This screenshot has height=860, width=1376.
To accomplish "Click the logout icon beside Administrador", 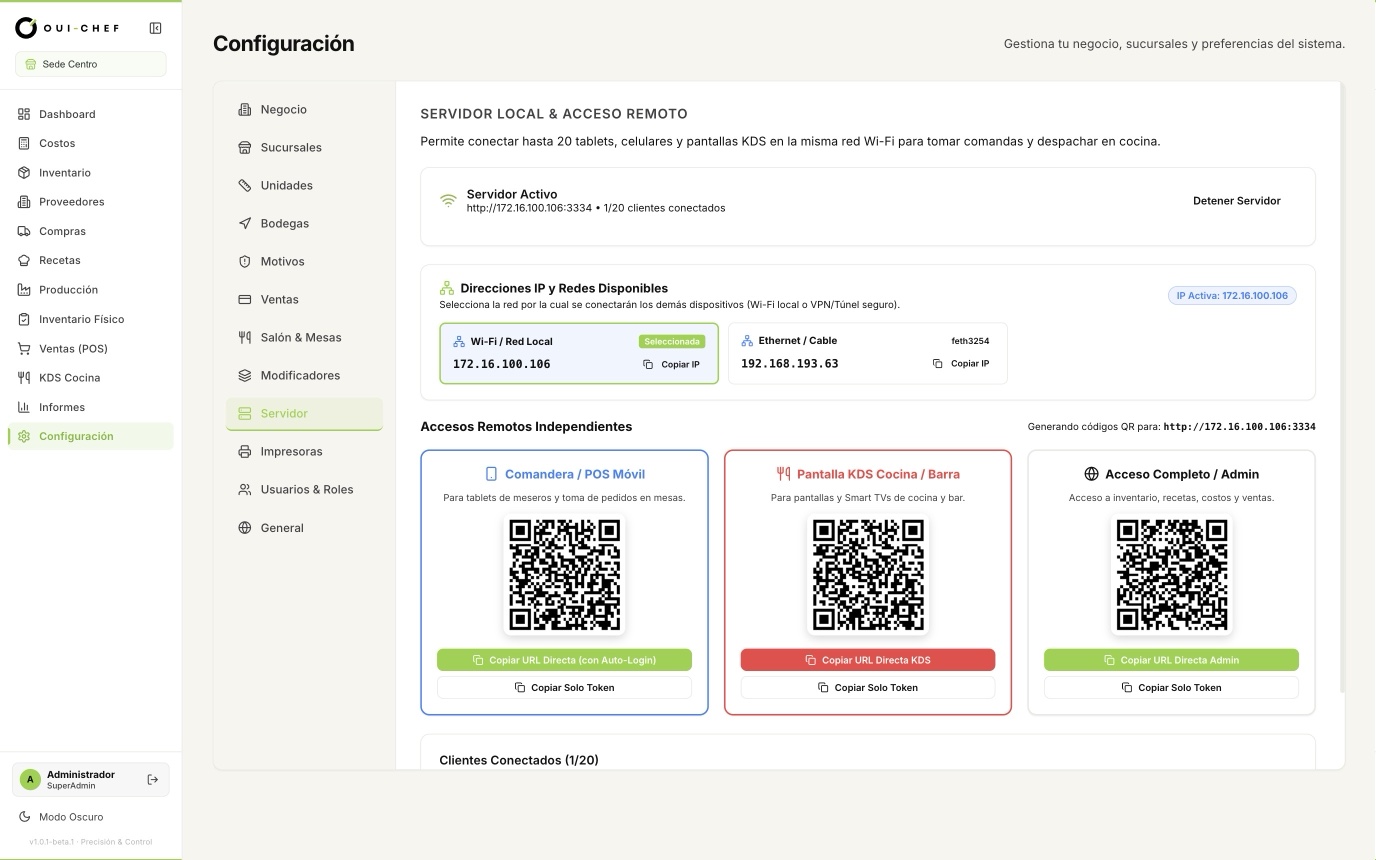I will [x=153, y=780].
